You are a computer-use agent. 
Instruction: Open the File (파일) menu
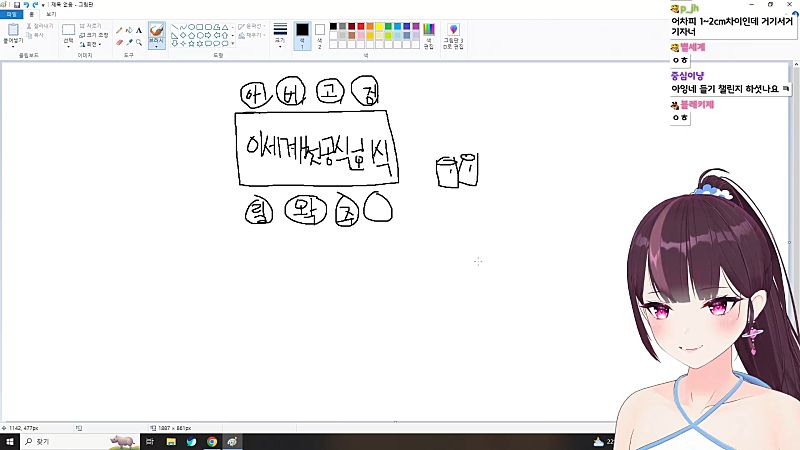click(11, 15)
